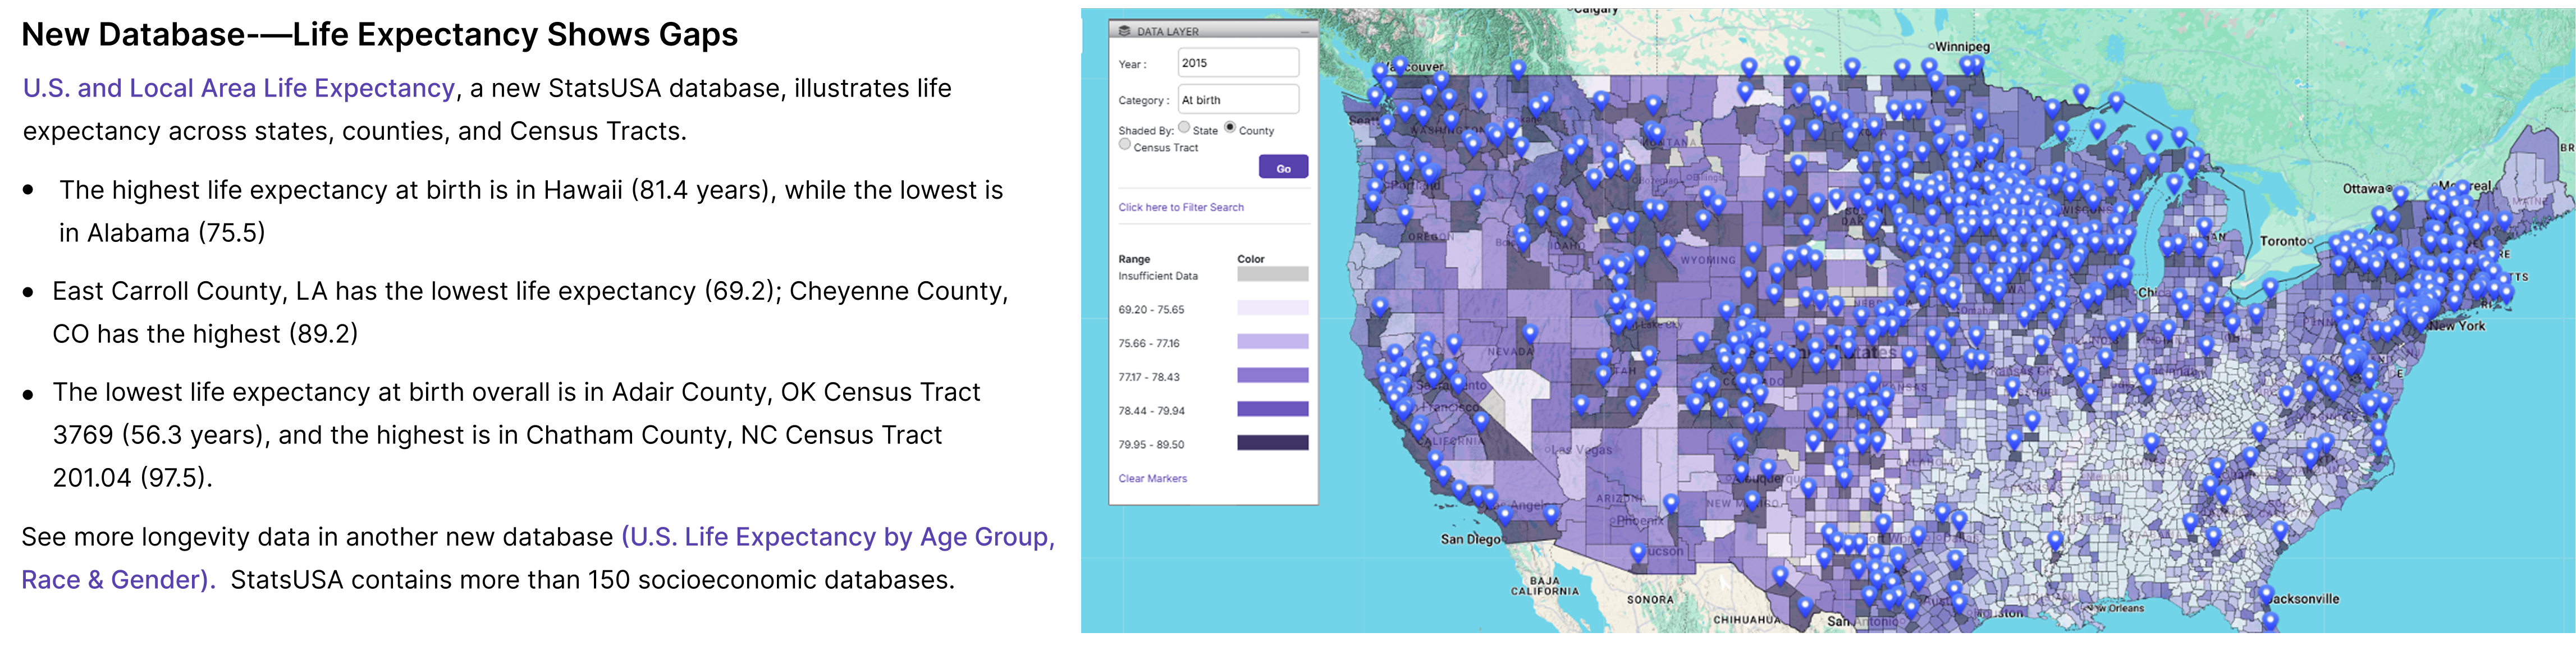Select the State shading radio button

(1184, 128)
